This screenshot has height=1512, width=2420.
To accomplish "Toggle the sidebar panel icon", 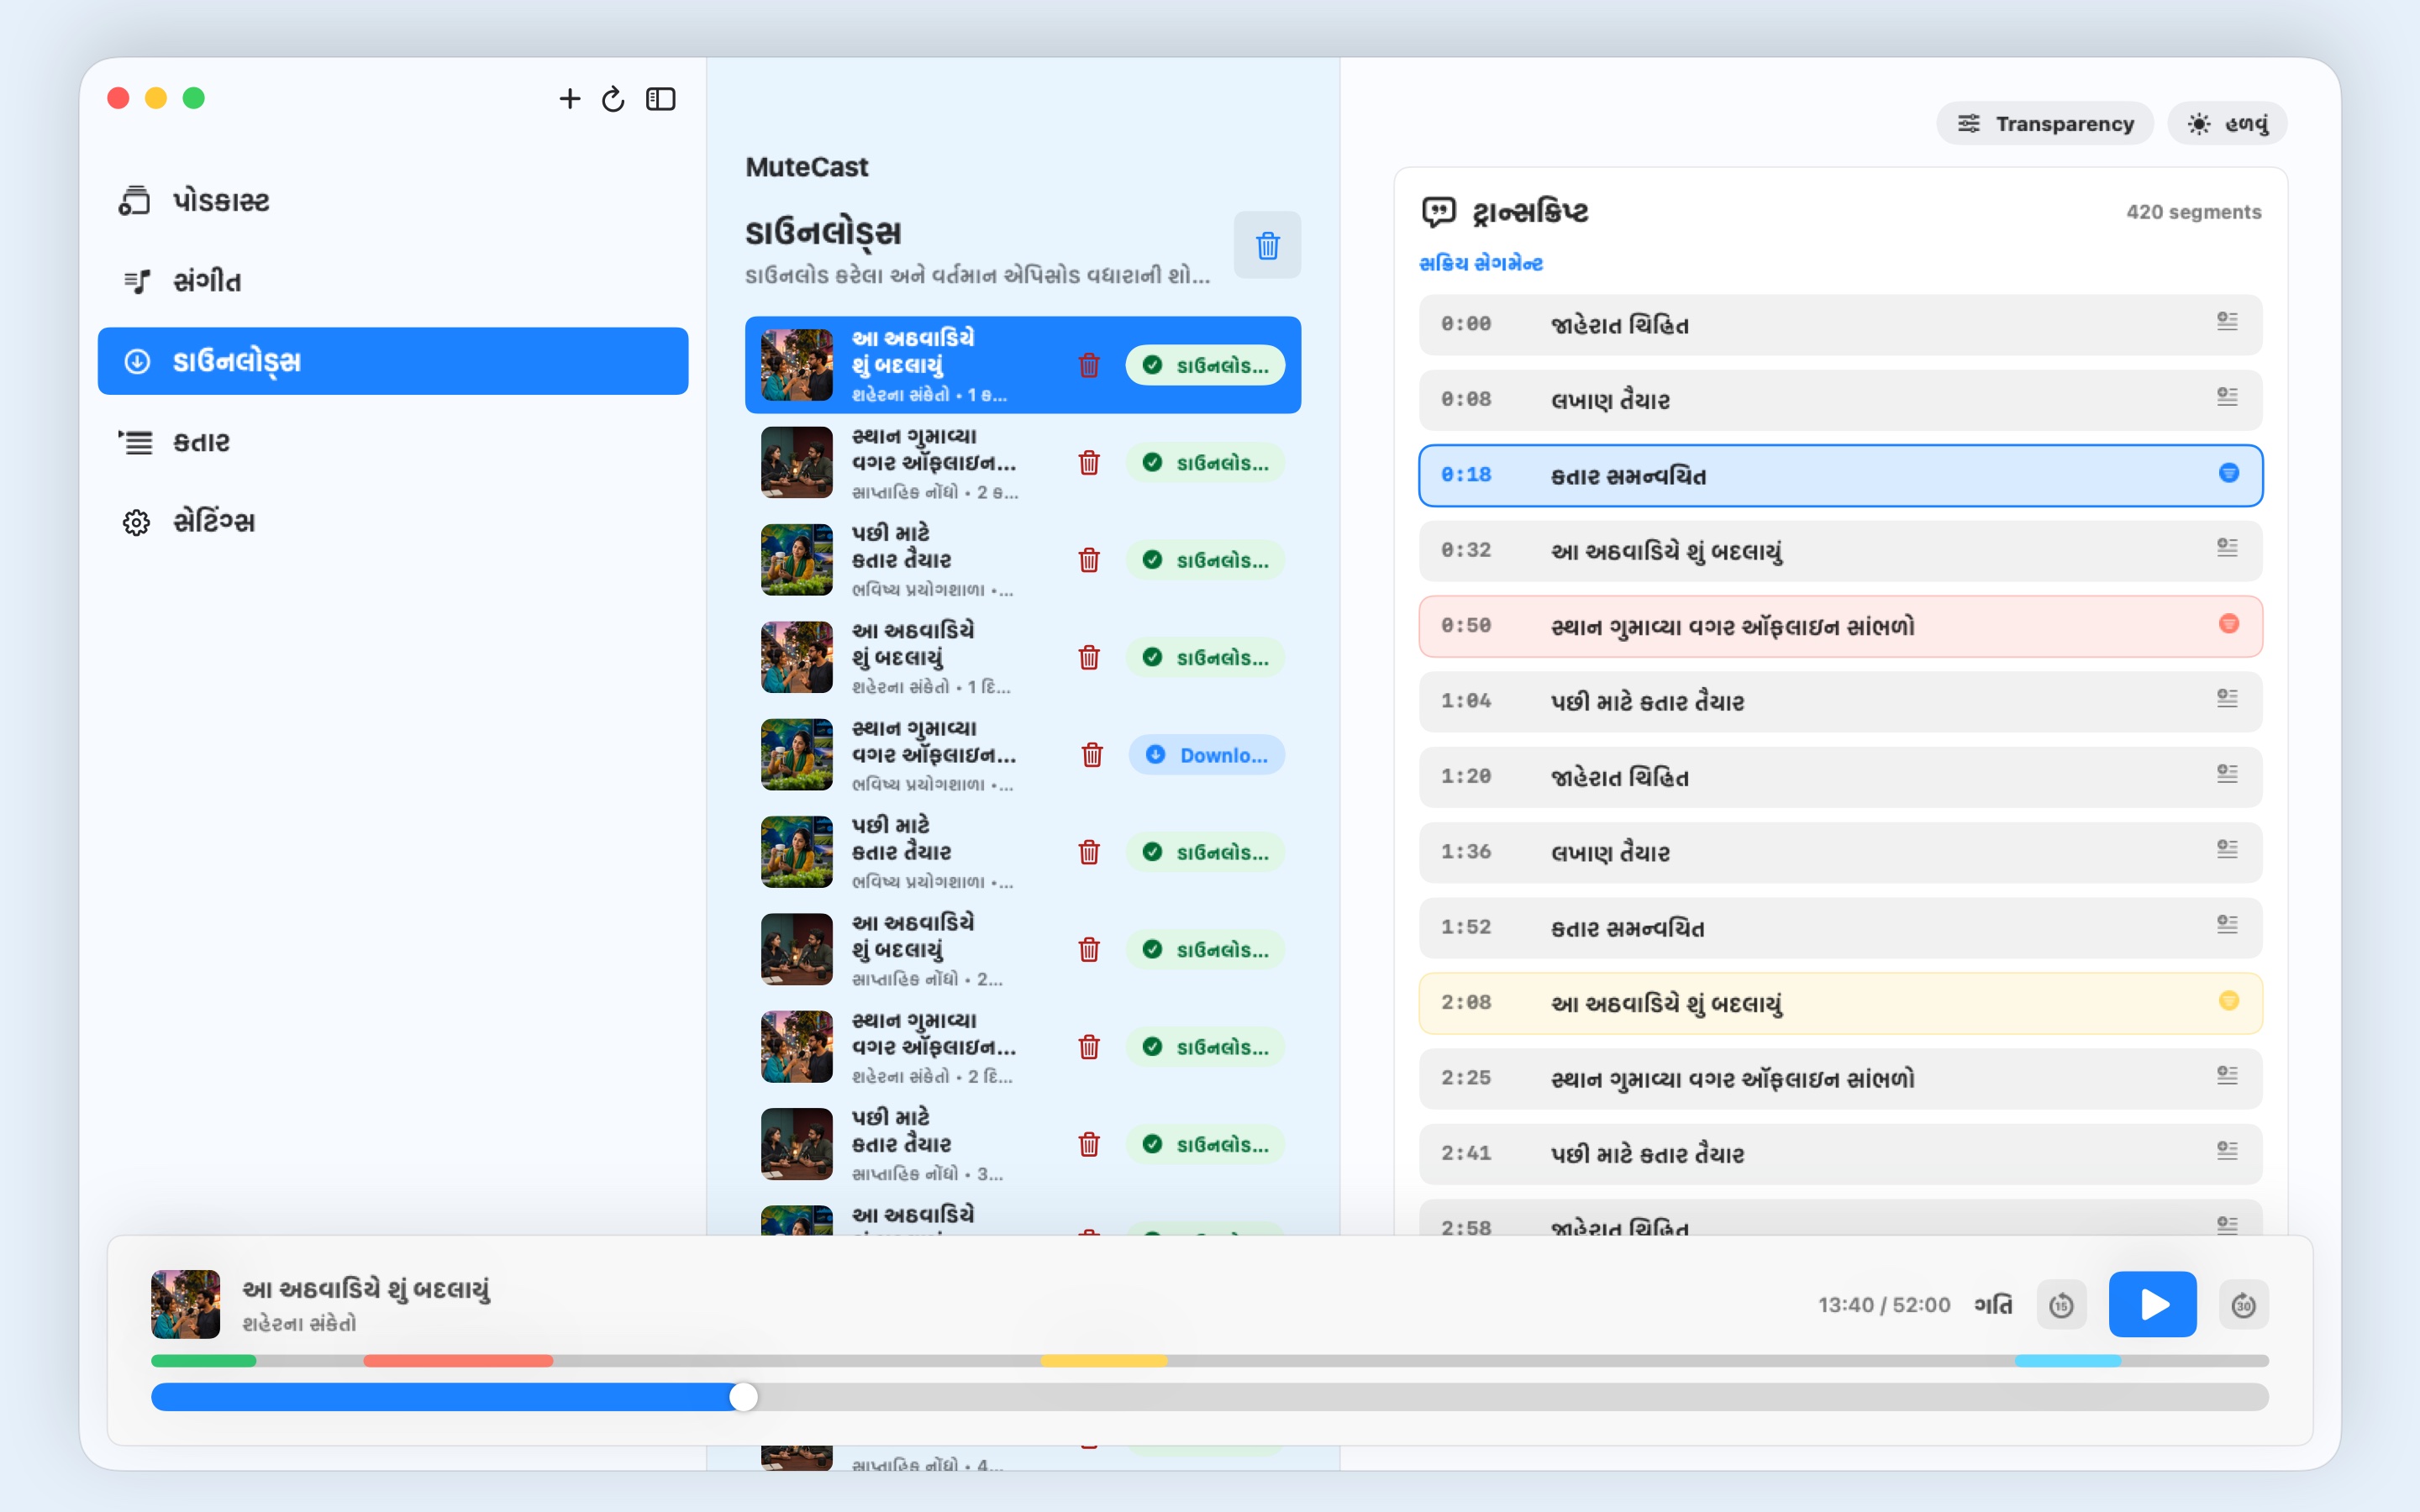I will click(x=660, y=99).
